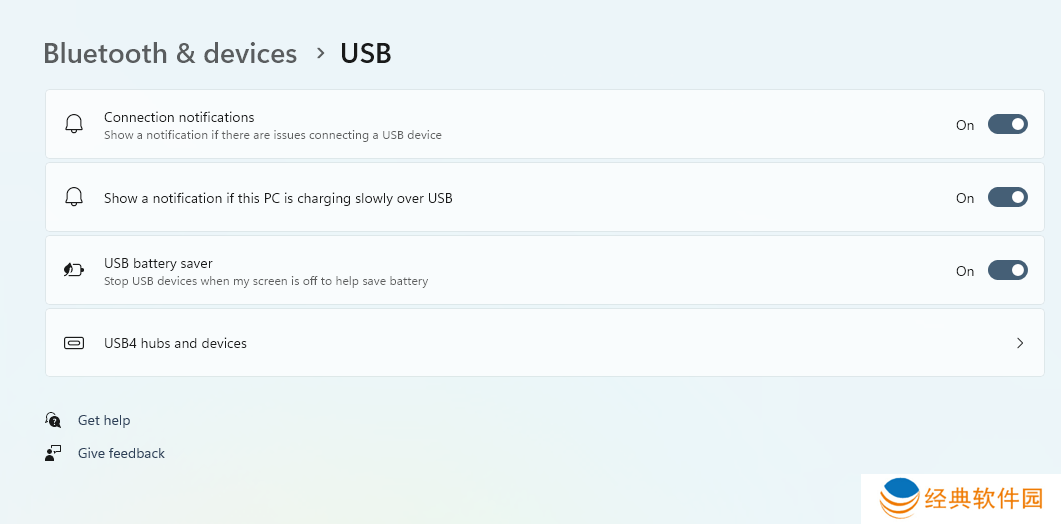This screenshot has height=524, width=1061.
Task: Open the Get help link
Action: pyautogui.click(x=104, y=420)
